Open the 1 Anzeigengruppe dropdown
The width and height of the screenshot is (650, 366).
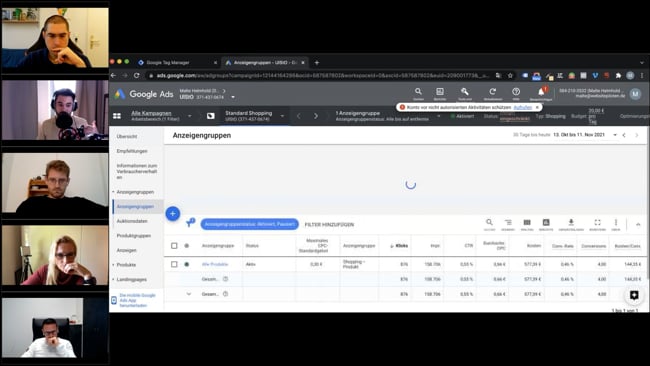click(x=439, y=116)
